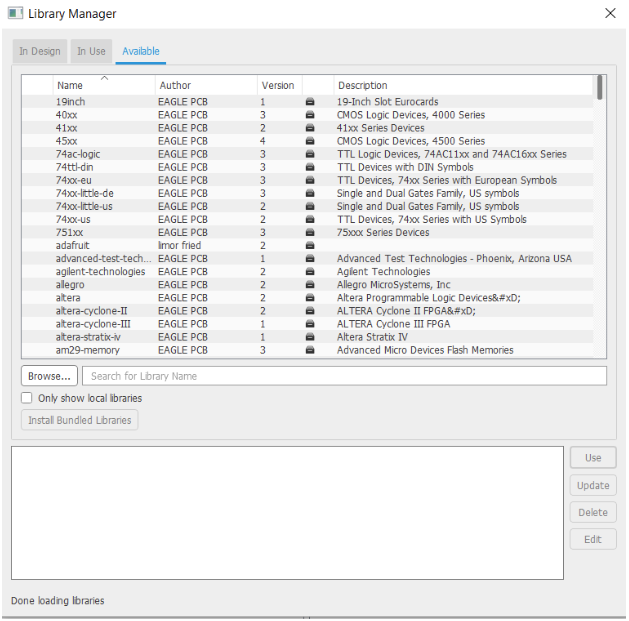Click the library icon for the allegro row
The image size is (629, 621).
pyautogui.click(x=310, y=285)
